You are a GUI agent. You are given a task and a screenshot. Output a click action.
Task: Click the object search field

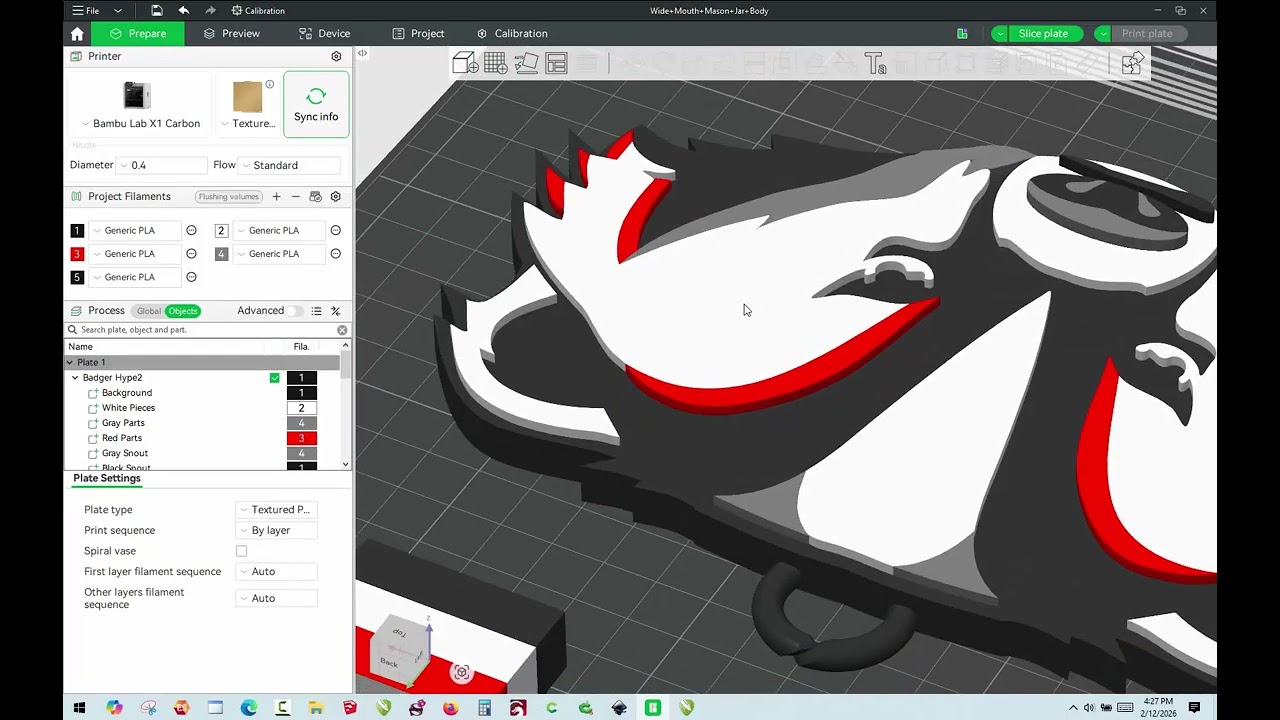pyautogui.click(x=207, y=330)
